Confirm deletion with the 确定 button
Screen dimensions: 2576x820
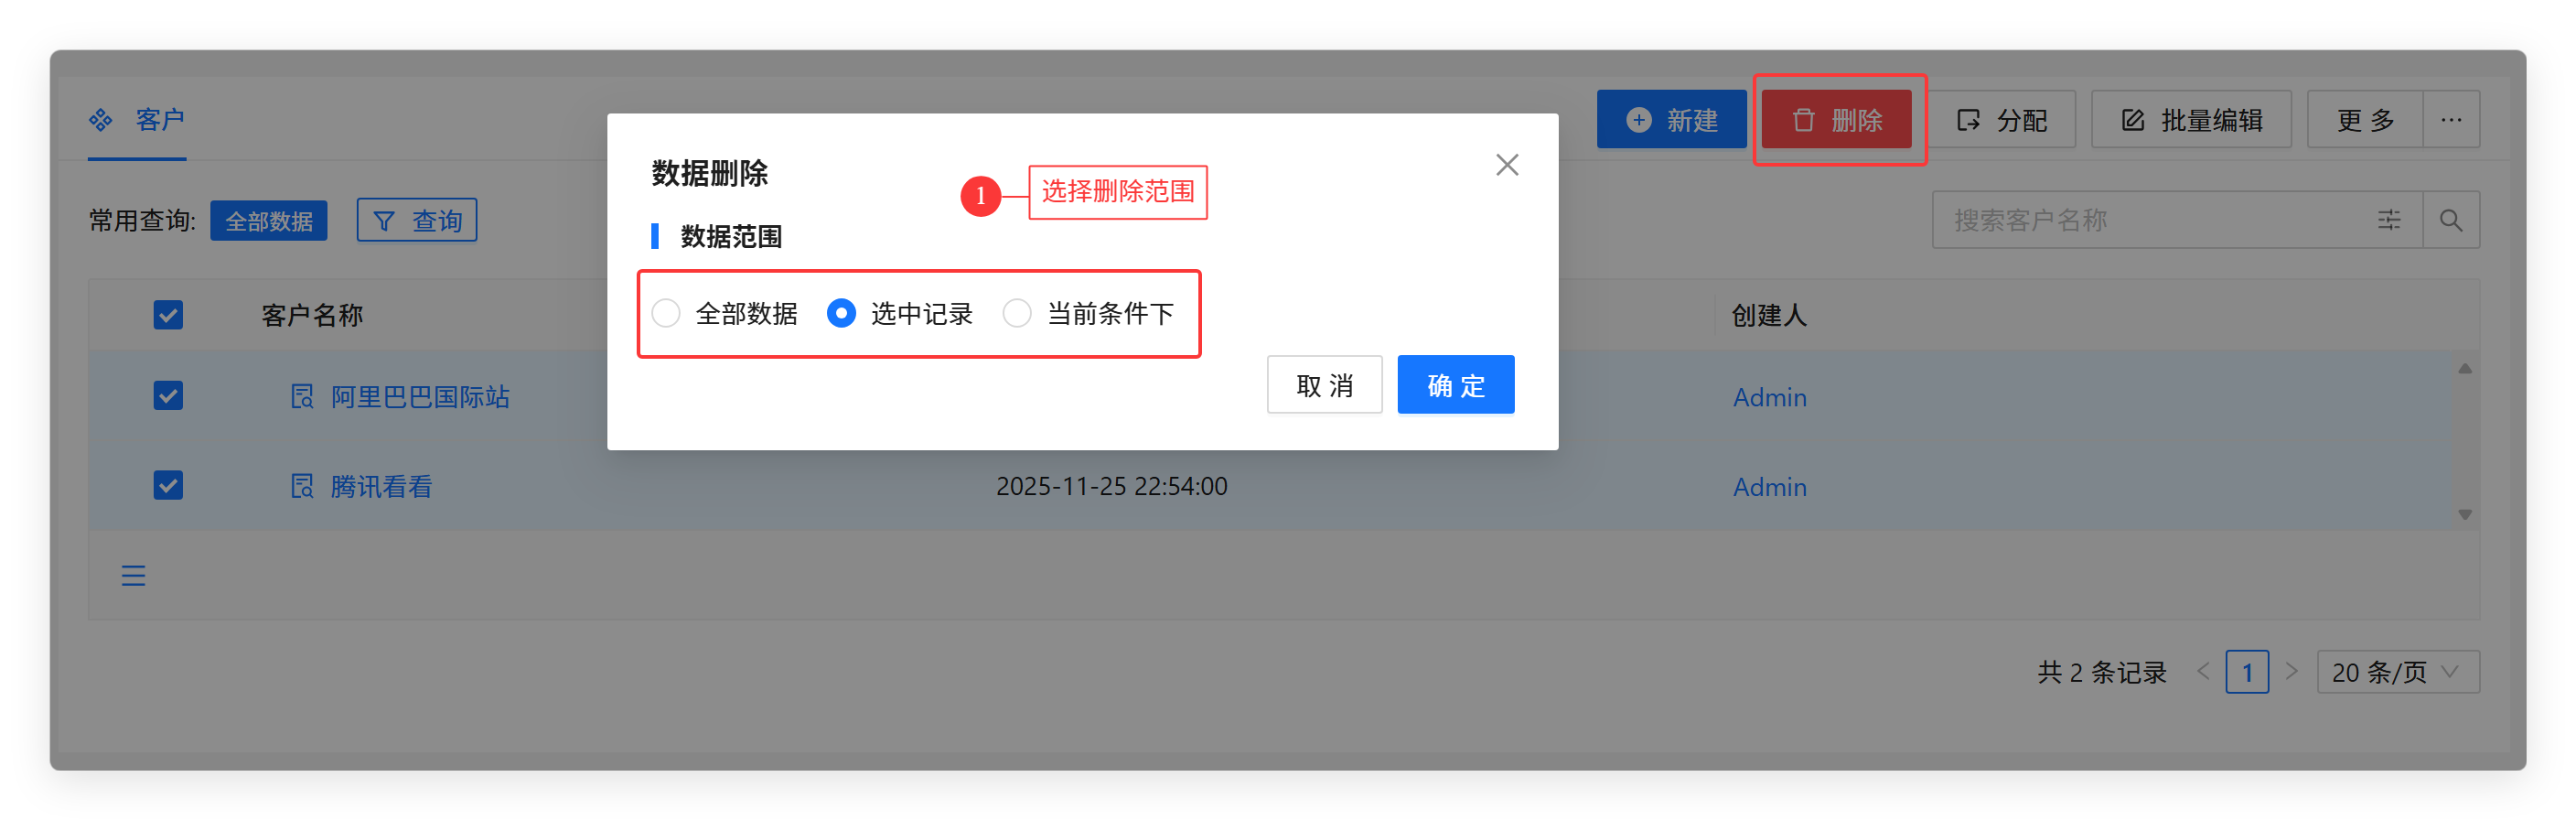(x=1455, y=385)
